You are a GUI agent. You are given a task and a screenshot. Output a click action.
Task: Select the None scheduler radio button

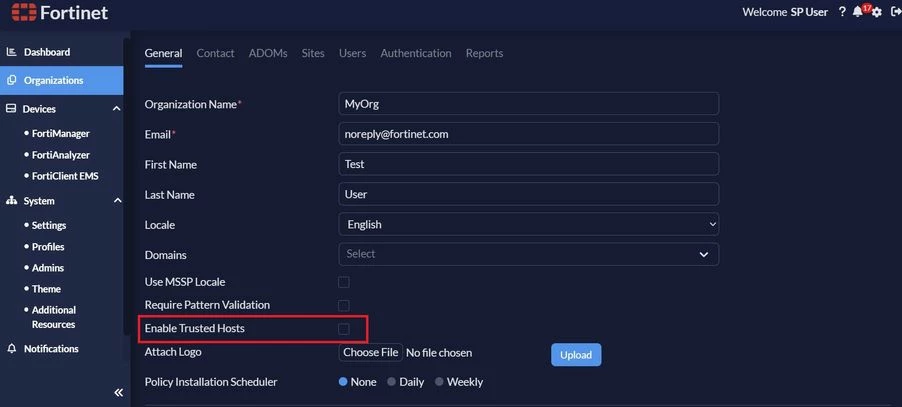click(343, 382)
